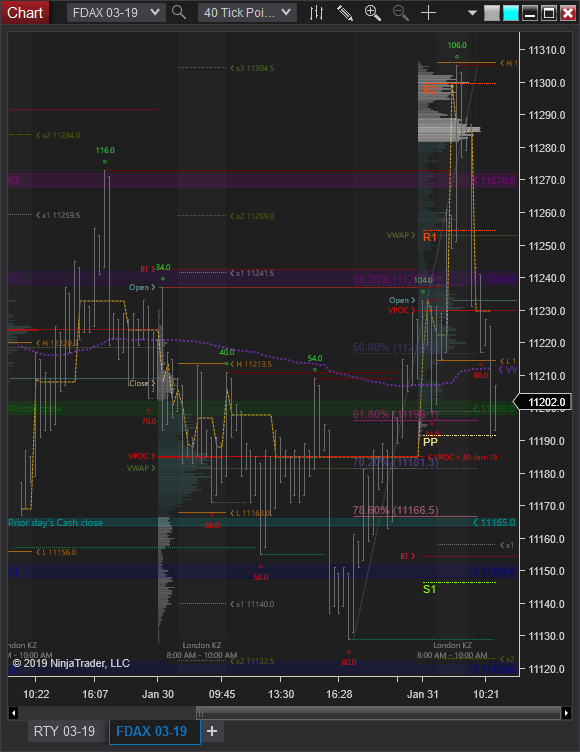Click the cyan interval link swatch
Screen dimensions: 580x752
point(511,13)
